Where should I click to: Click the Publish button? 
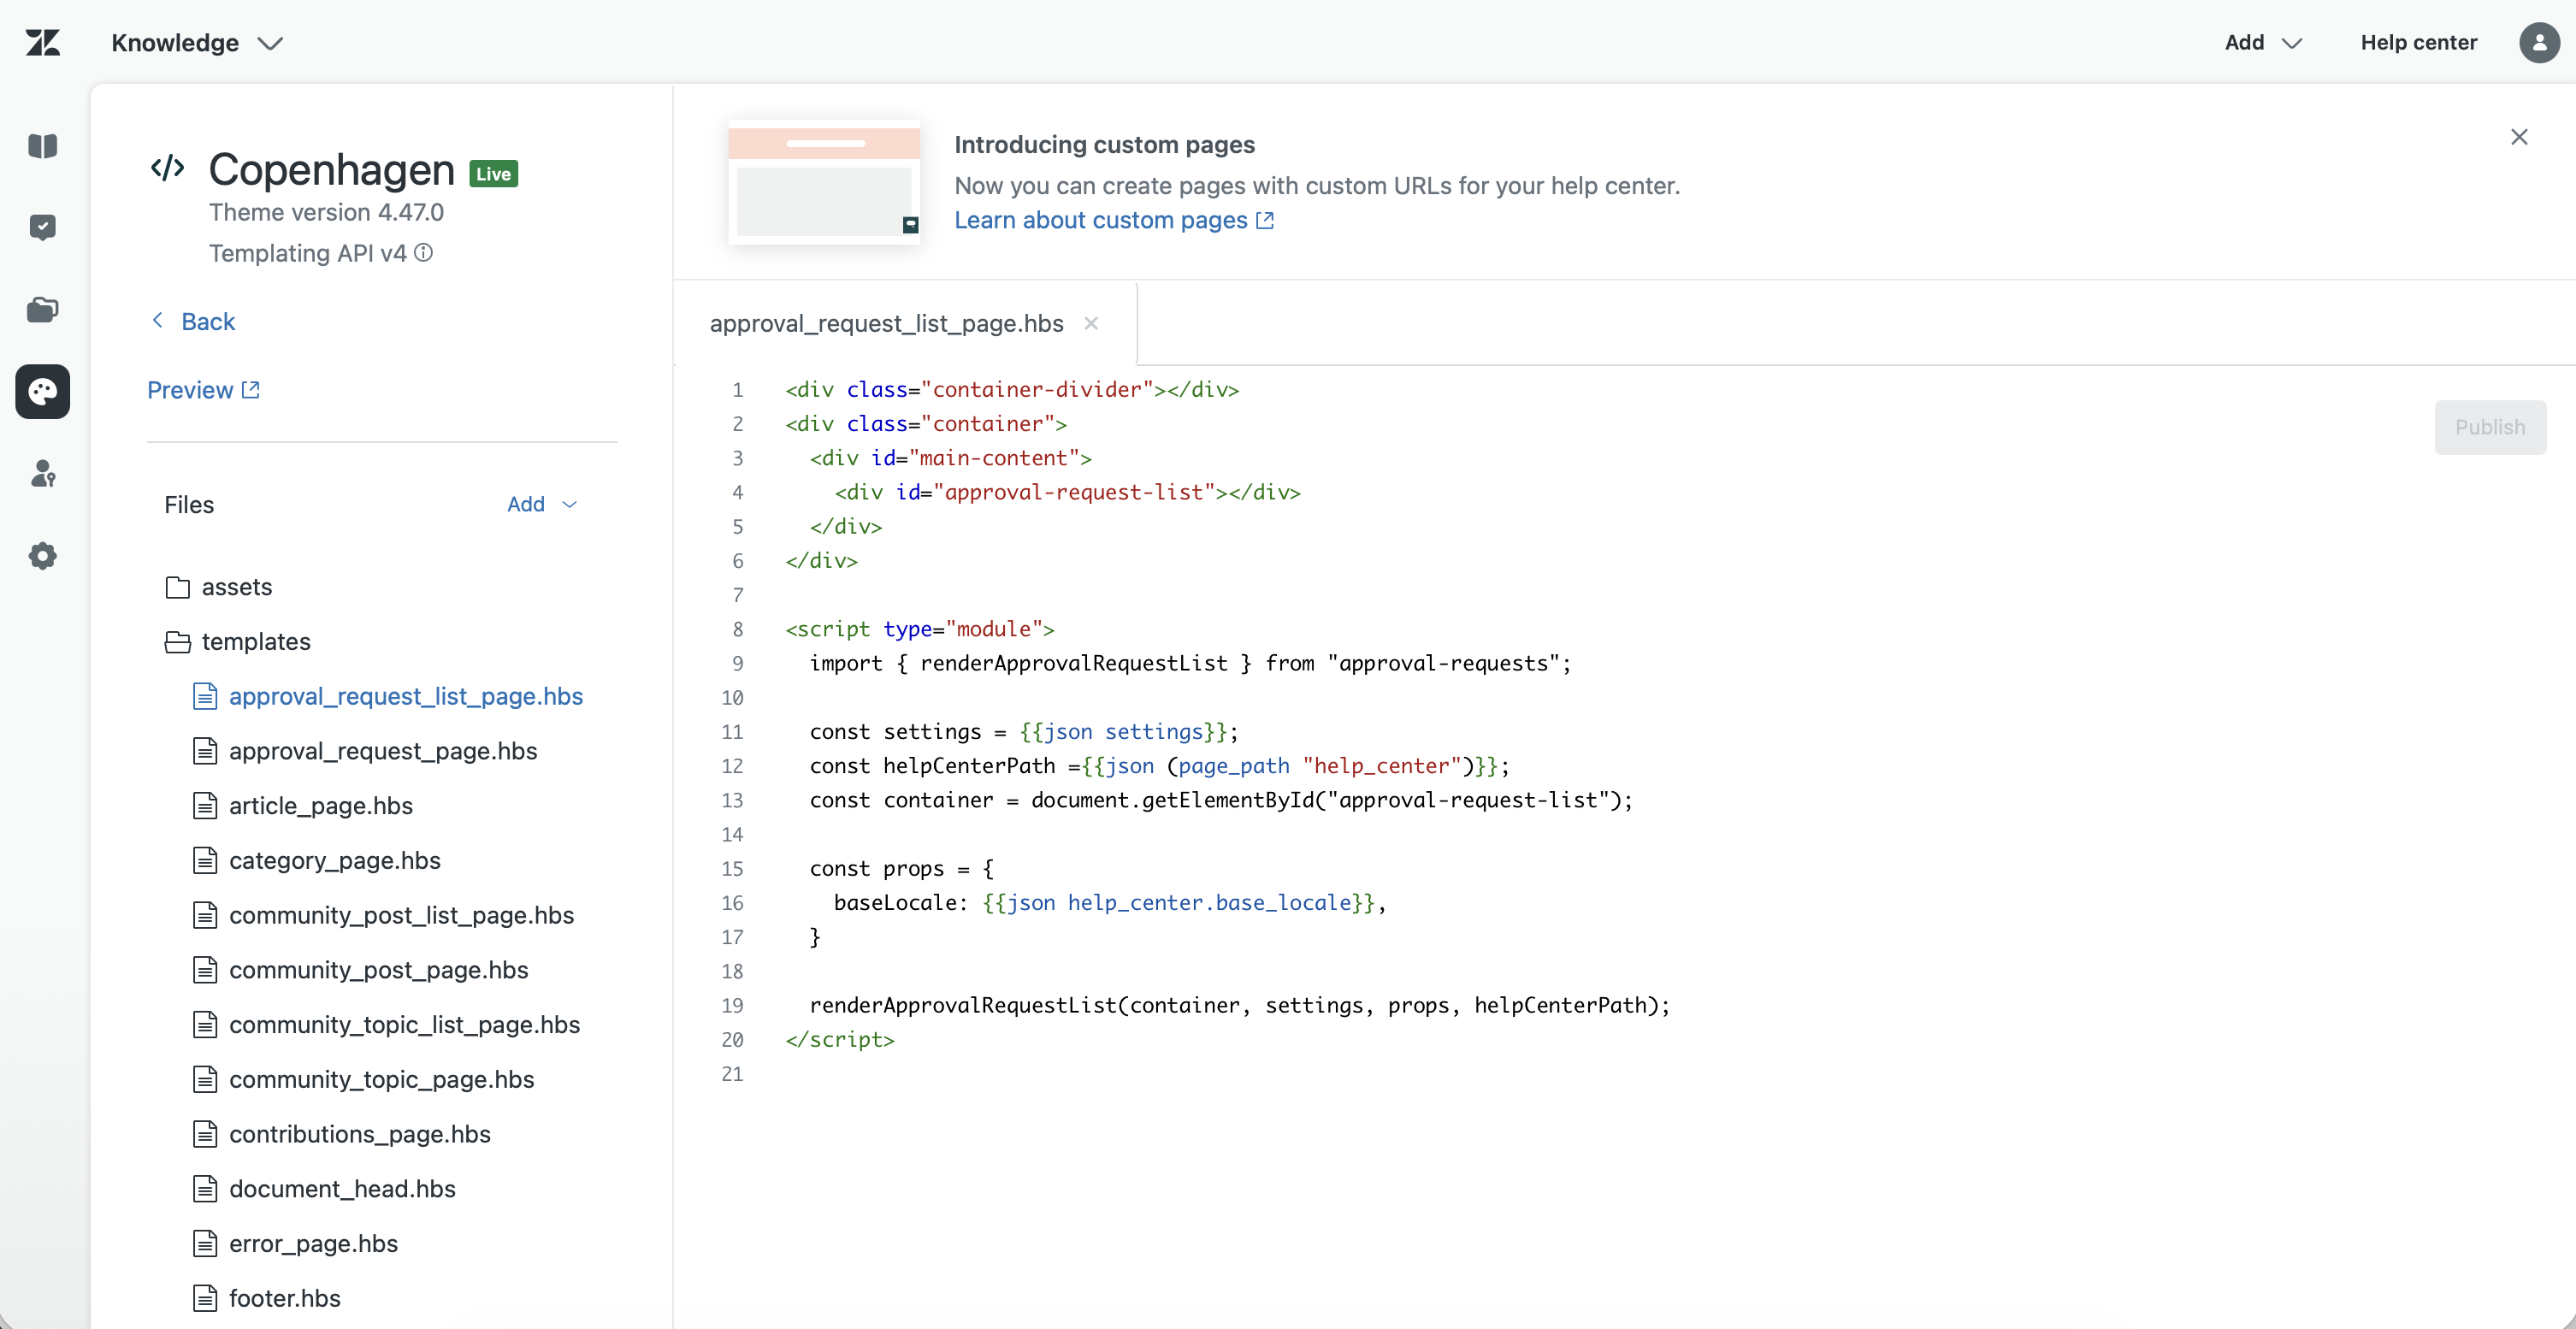coord(2490,427)
